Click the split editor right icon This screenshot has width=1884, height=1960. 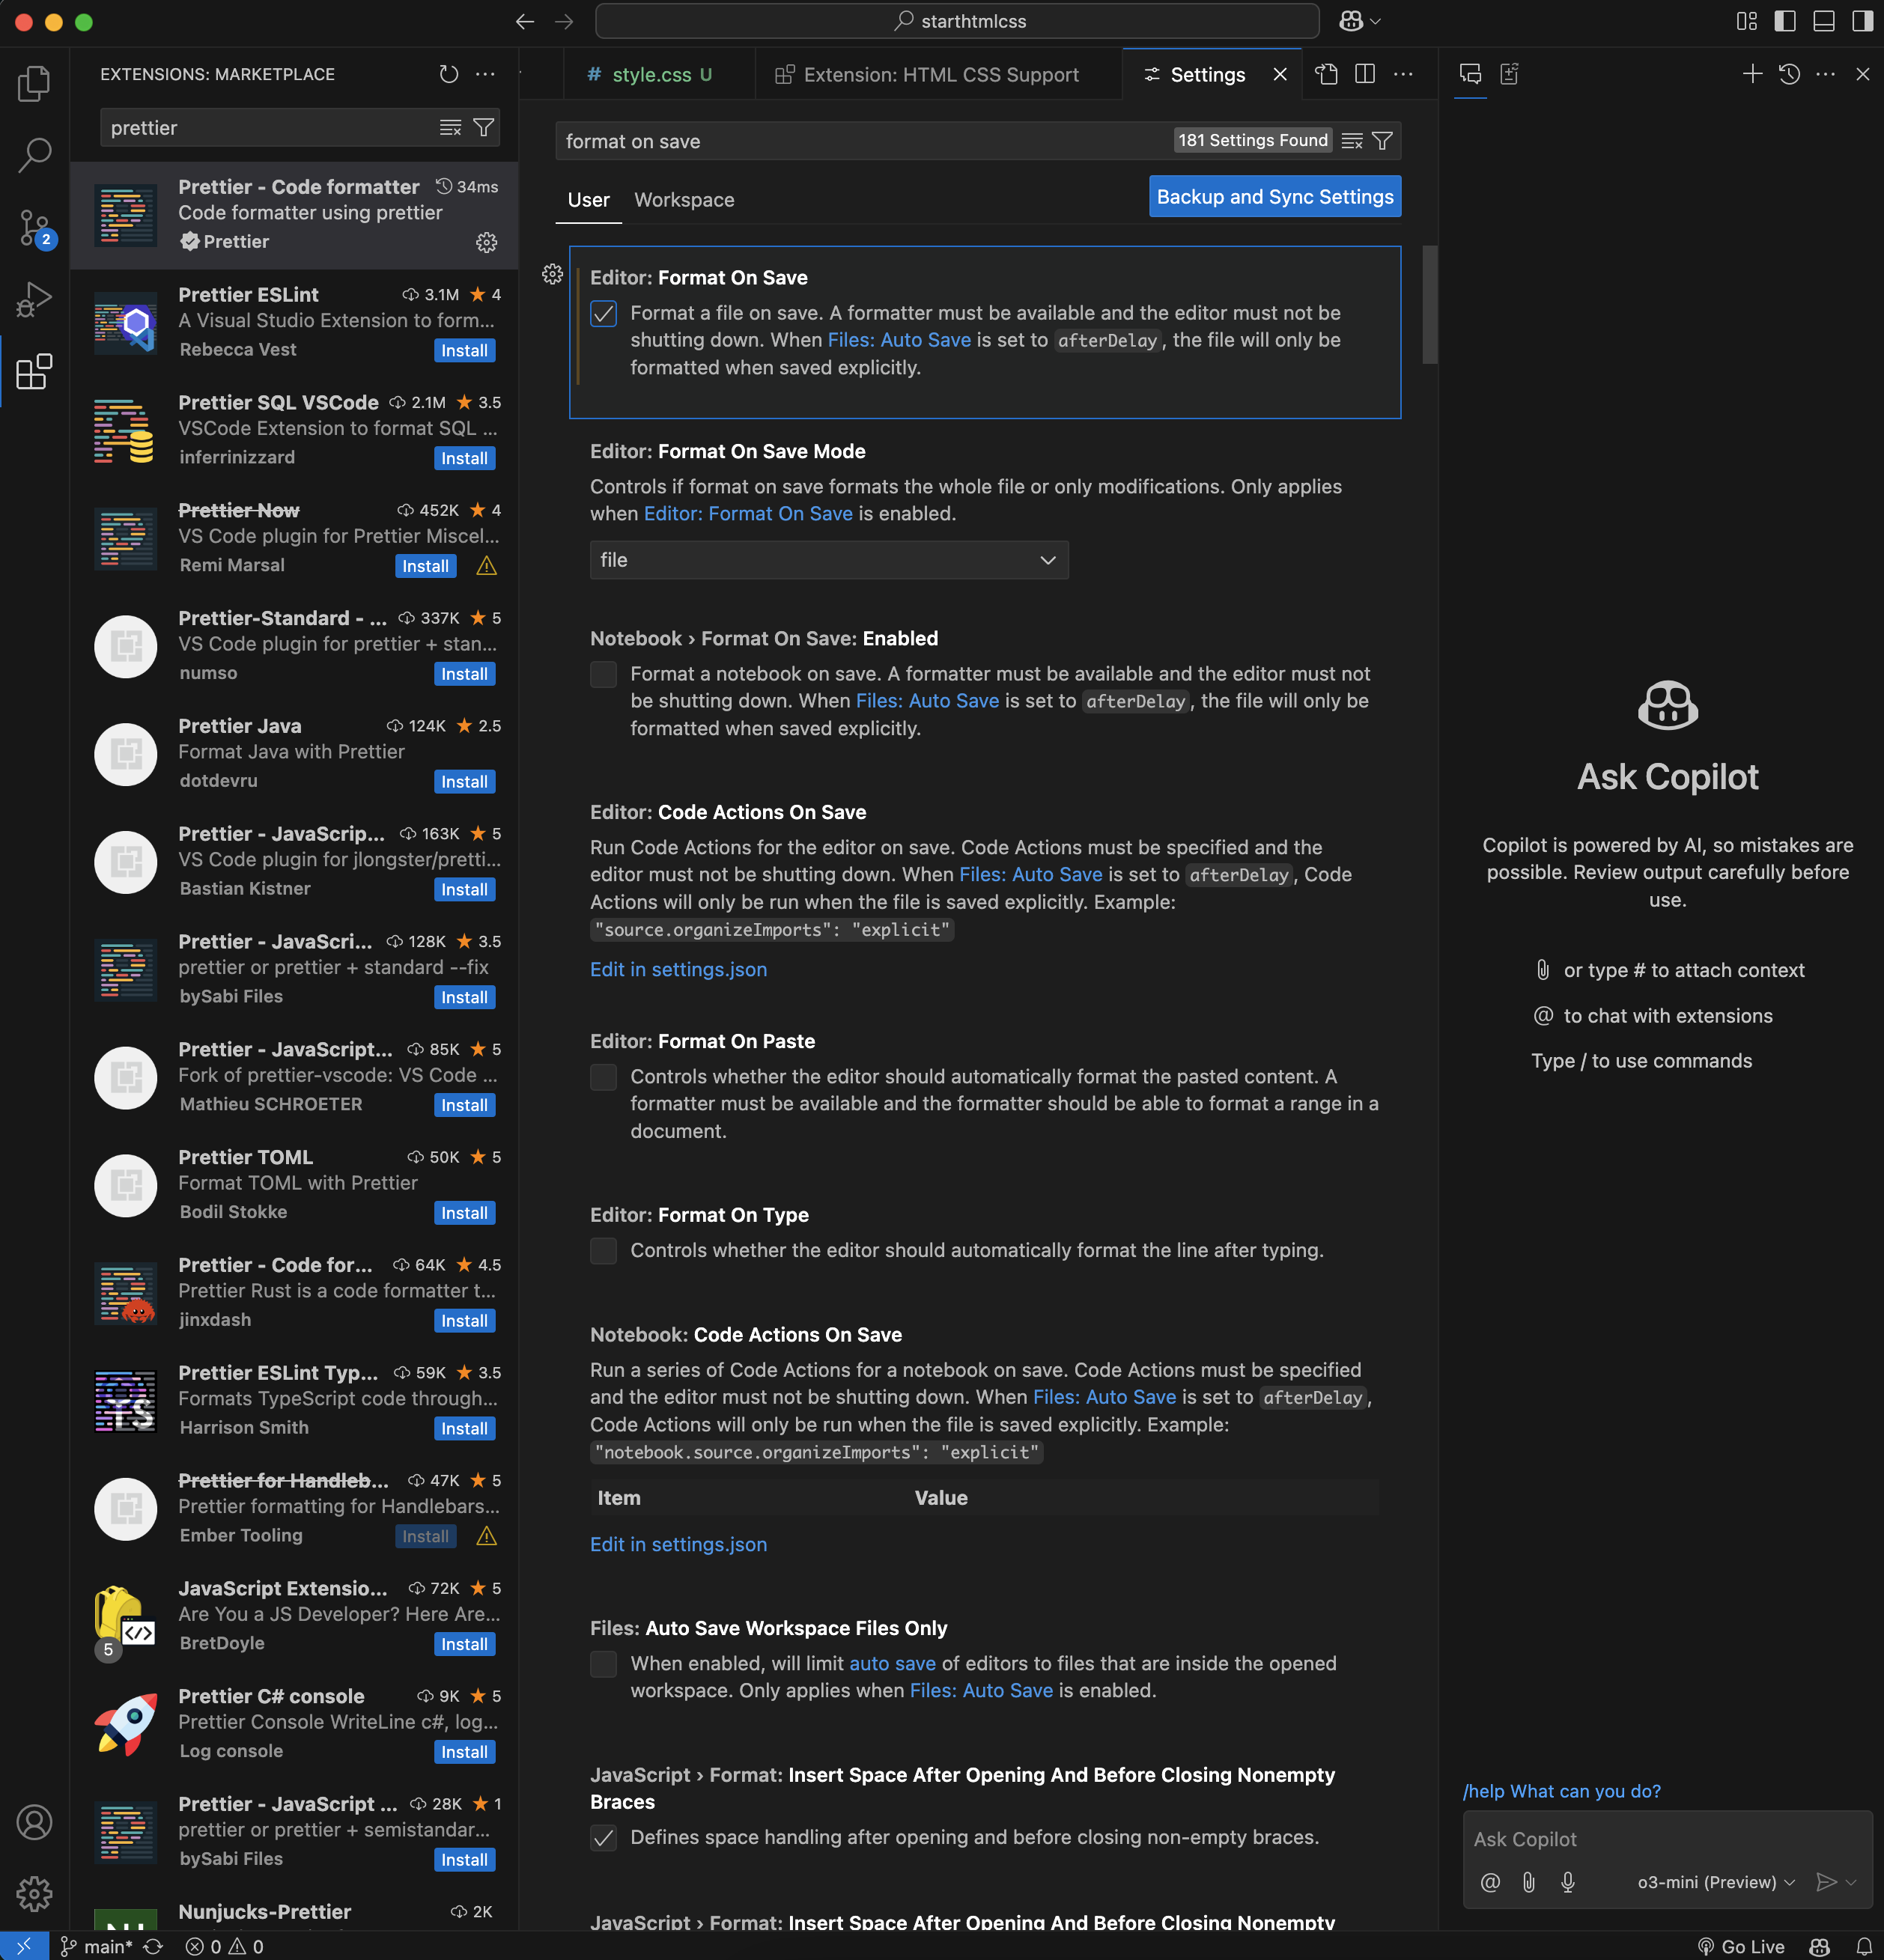(x=1365, y=74)
